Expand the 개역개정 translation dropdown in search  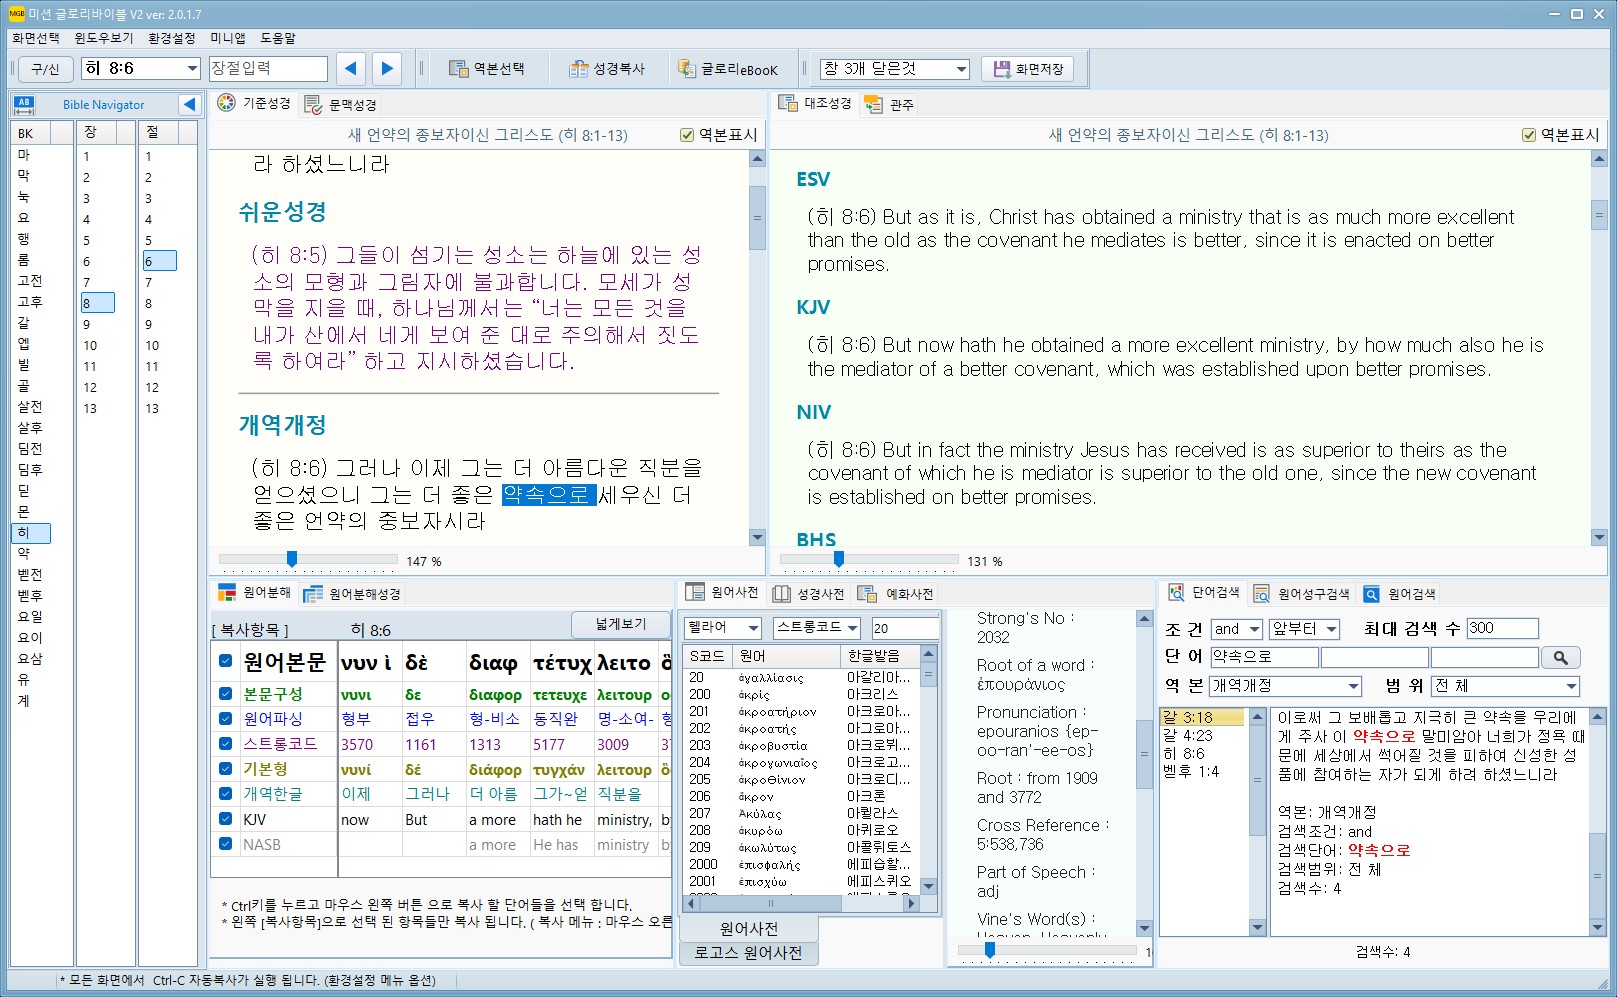tap(1353, 686)
